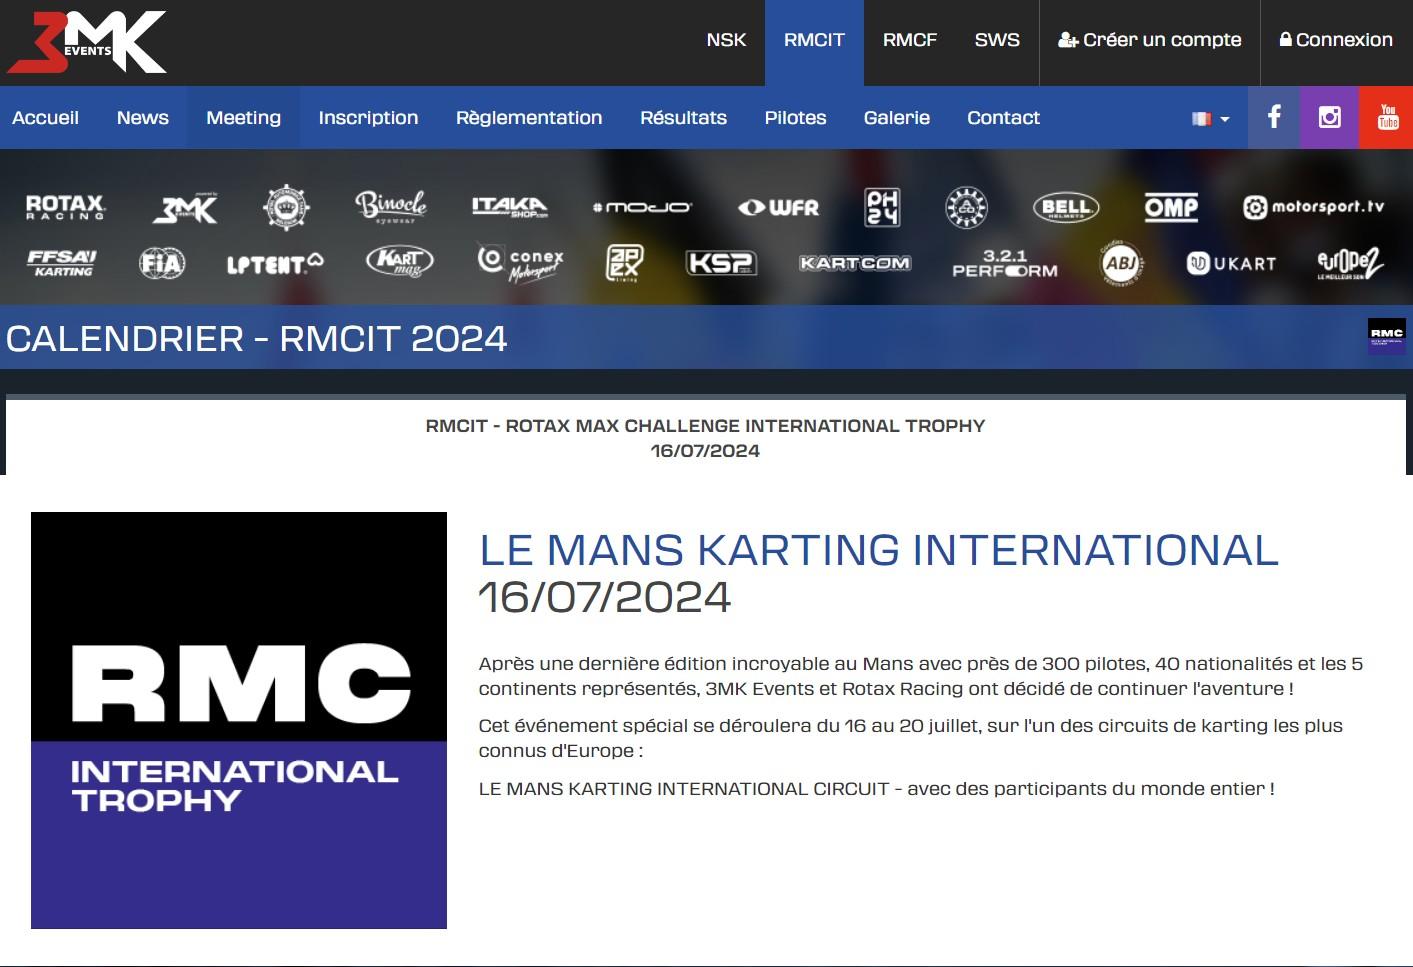
Task: Click the LPTENT sponsor logo
Action: [275, 264]
